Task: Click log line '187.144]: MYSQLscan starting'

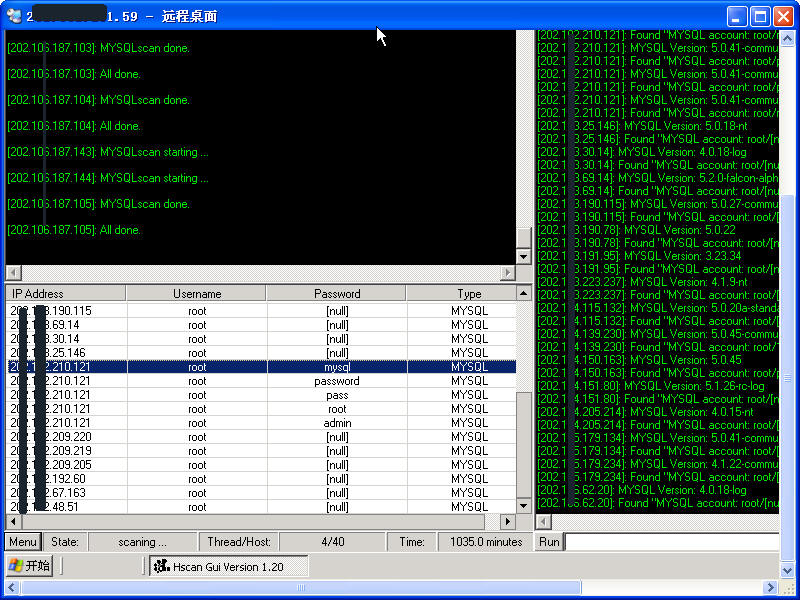Action: tap(108, 178)
